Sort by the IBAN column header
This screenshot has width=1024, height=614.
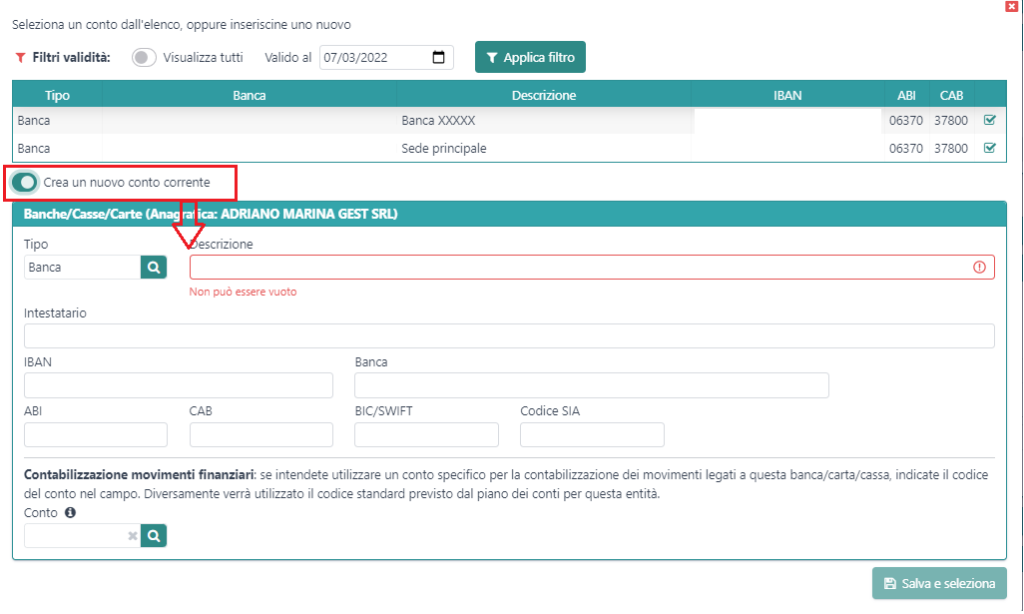(787, 96)
